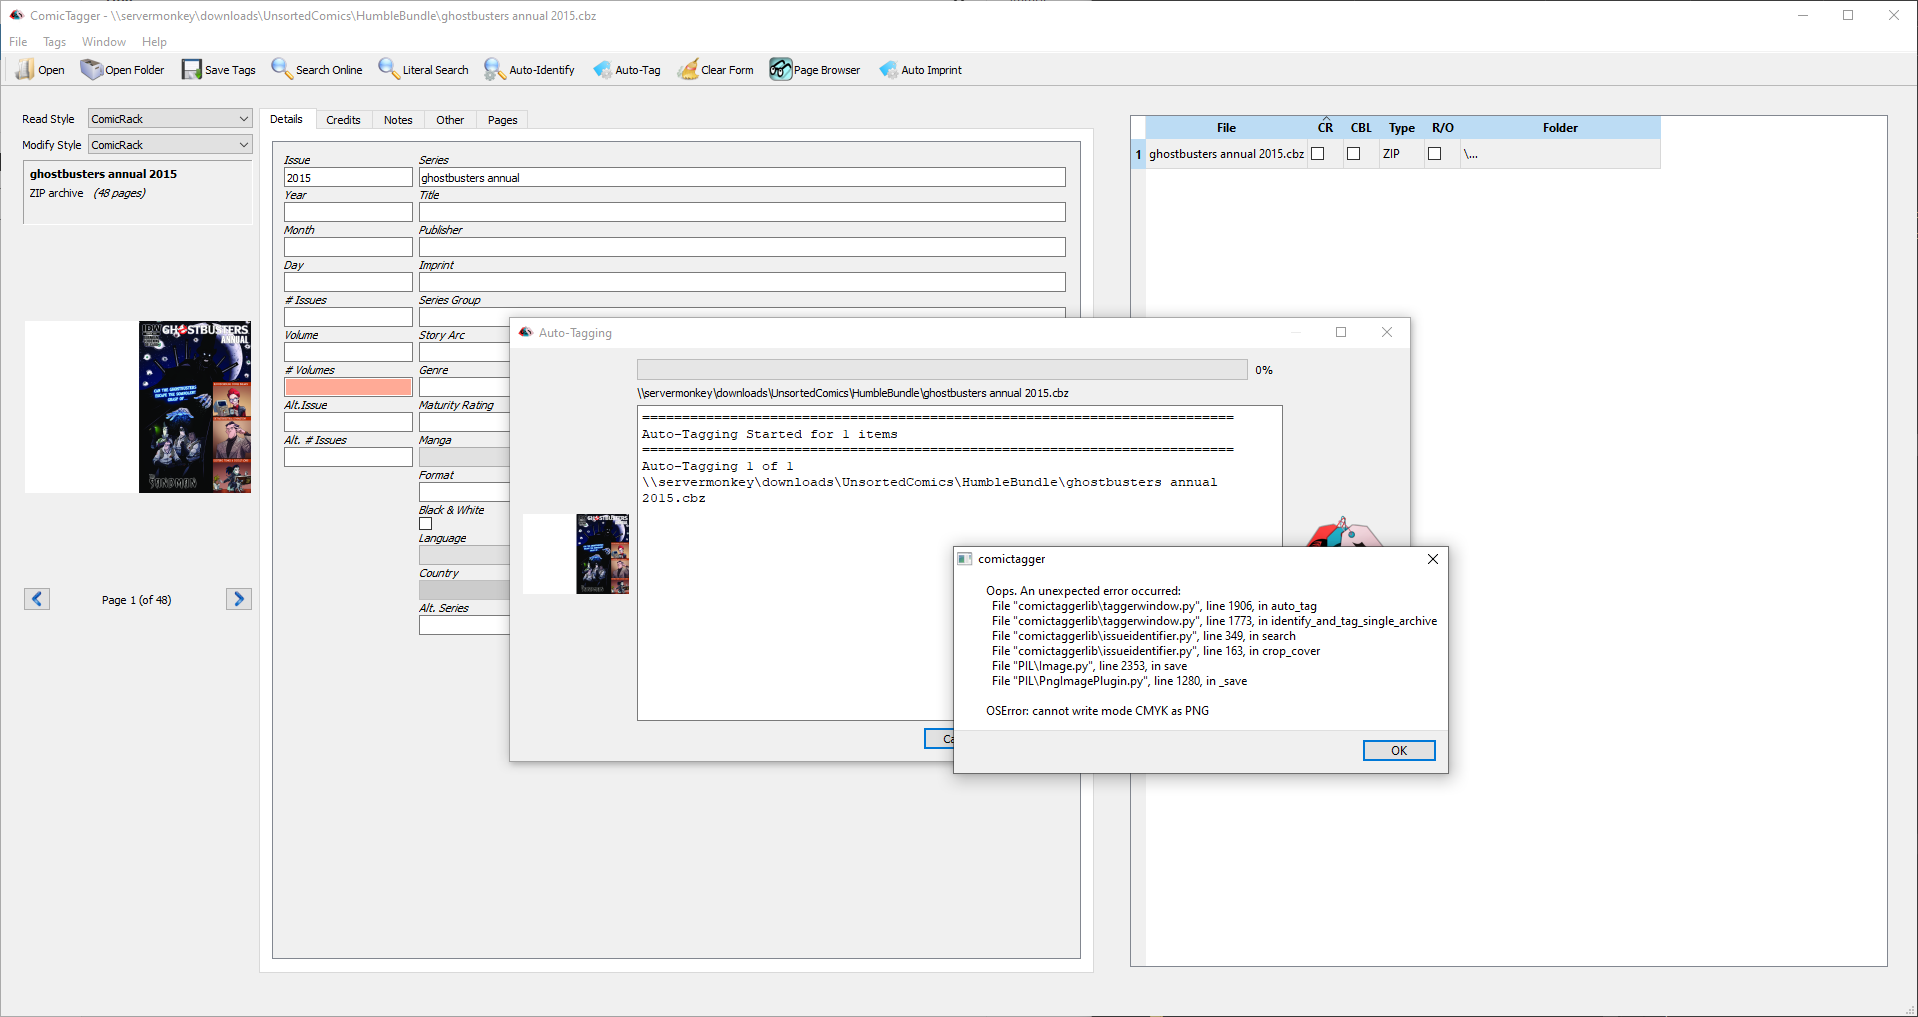
Task: Click the Auto-Tagging progress bar
Action: [x=942, y=370]
